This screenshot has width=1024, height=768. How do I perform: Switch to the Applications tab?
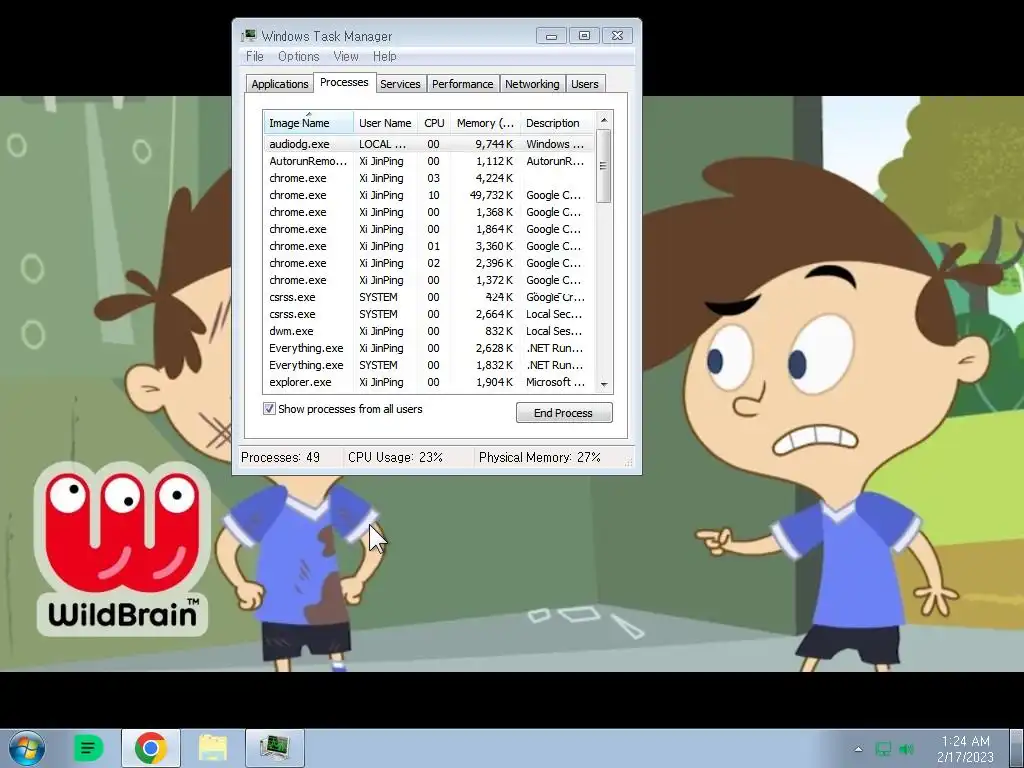pos(280,84)
